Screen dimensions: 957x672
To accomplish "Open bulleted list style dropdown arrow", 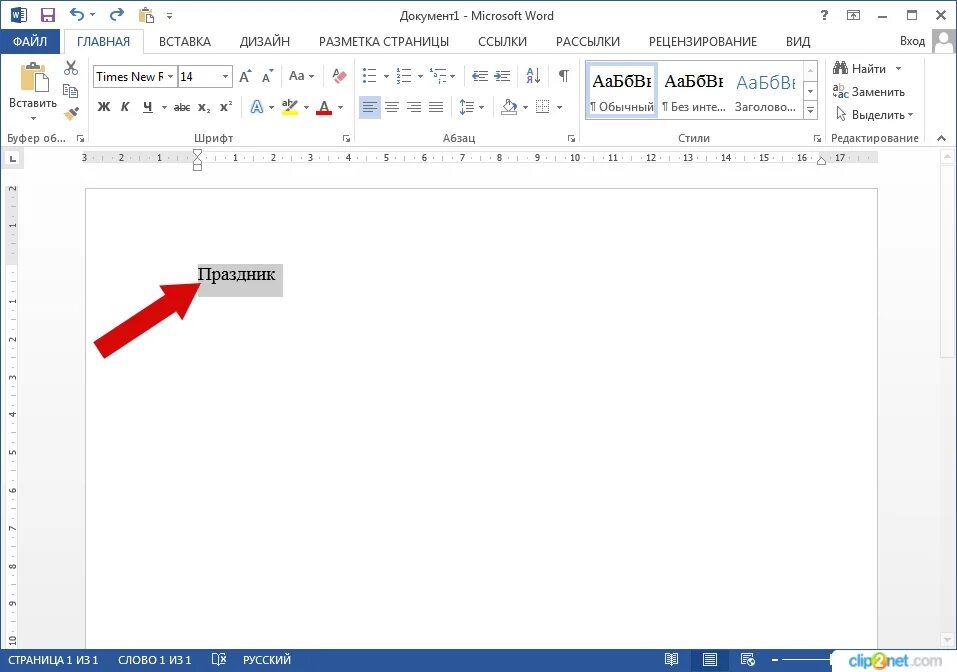I will pos(386,76).
